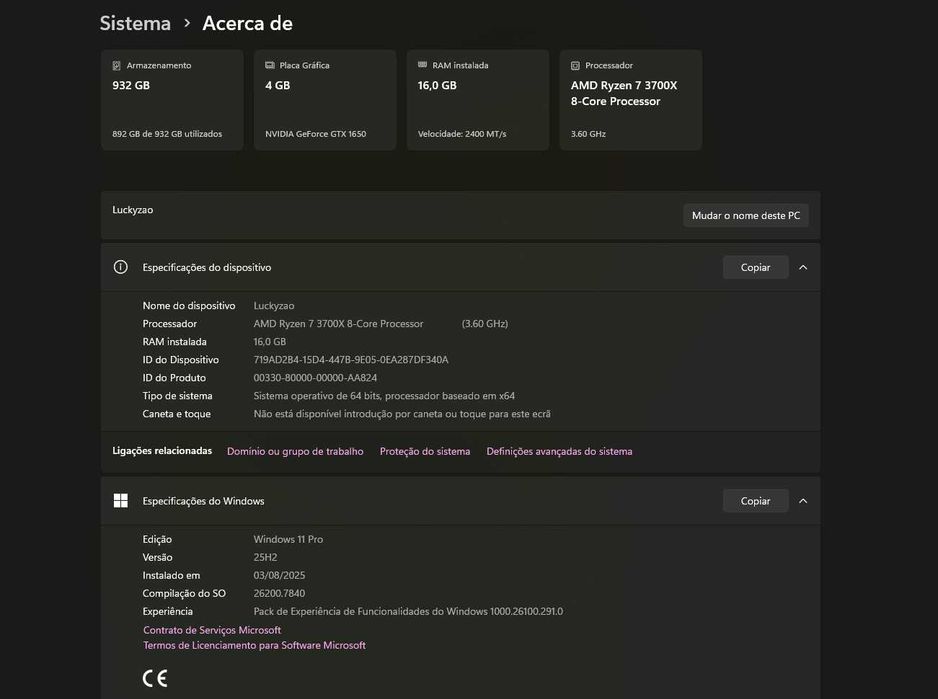
Task: Select the AMD Ryzen 7 3700X 8-Core Processor value
Action: tap(338, 324)
